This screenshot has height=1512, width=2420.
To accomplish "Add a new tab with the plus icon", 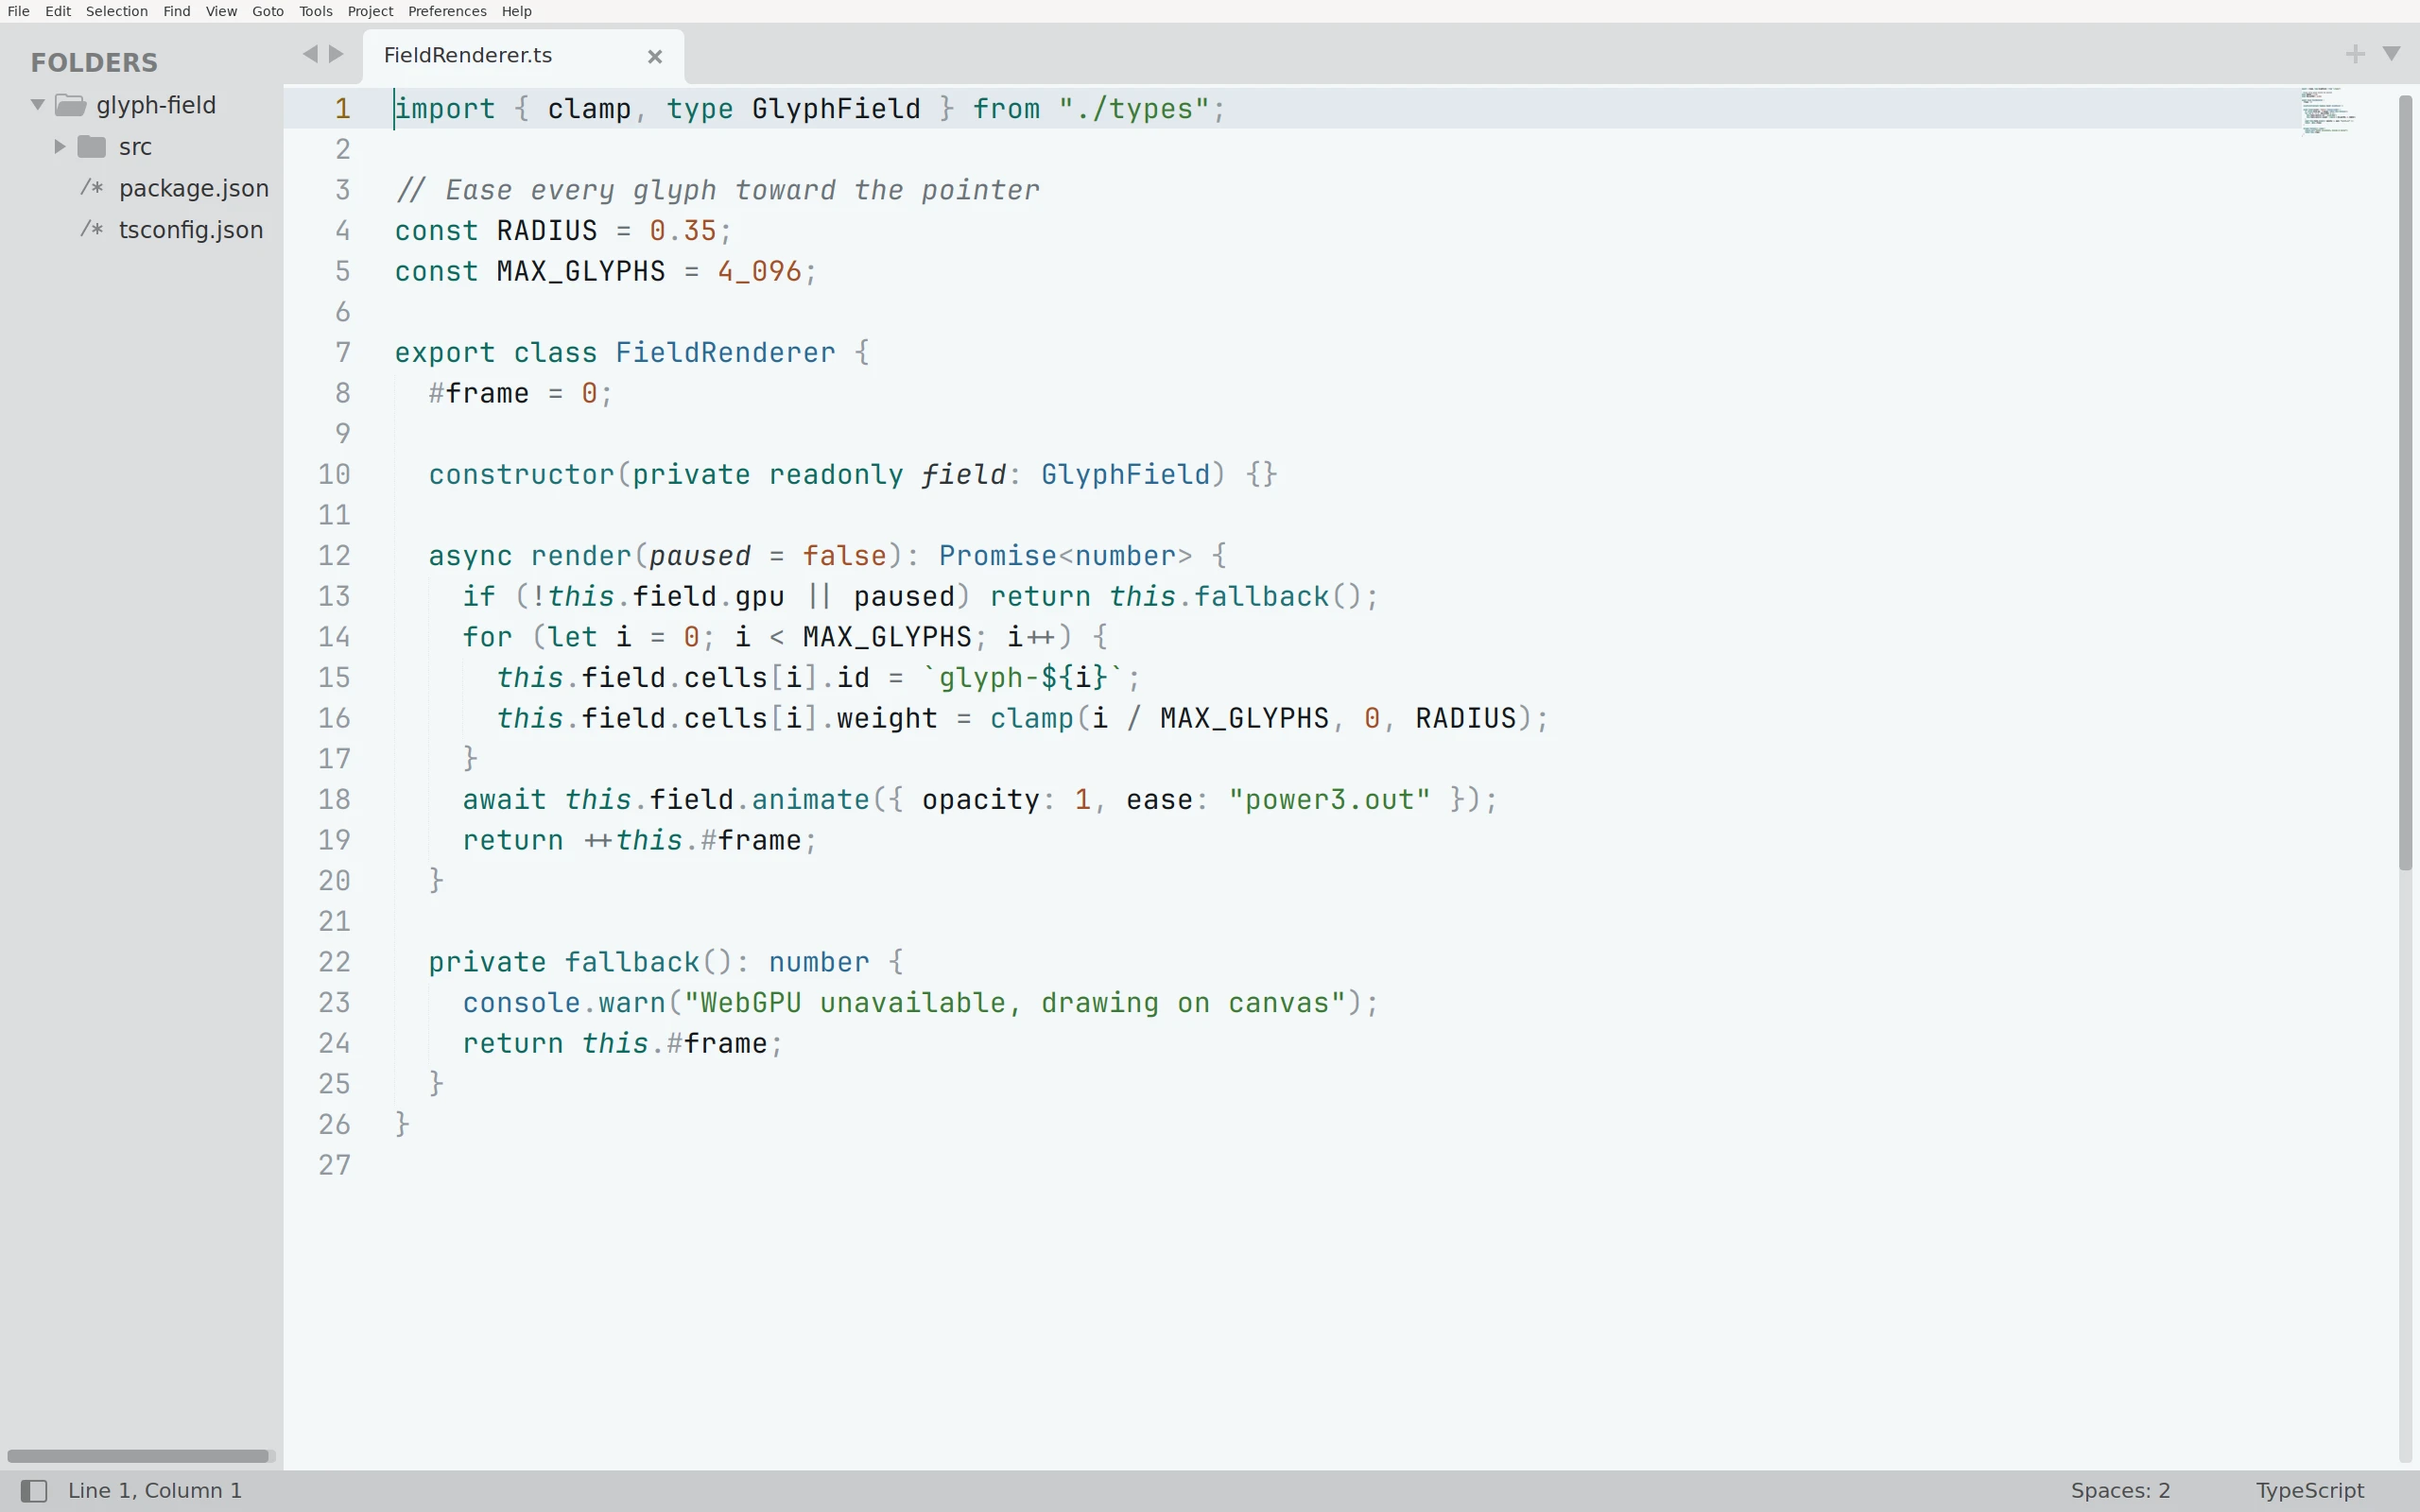I will tap(2355, 54).
